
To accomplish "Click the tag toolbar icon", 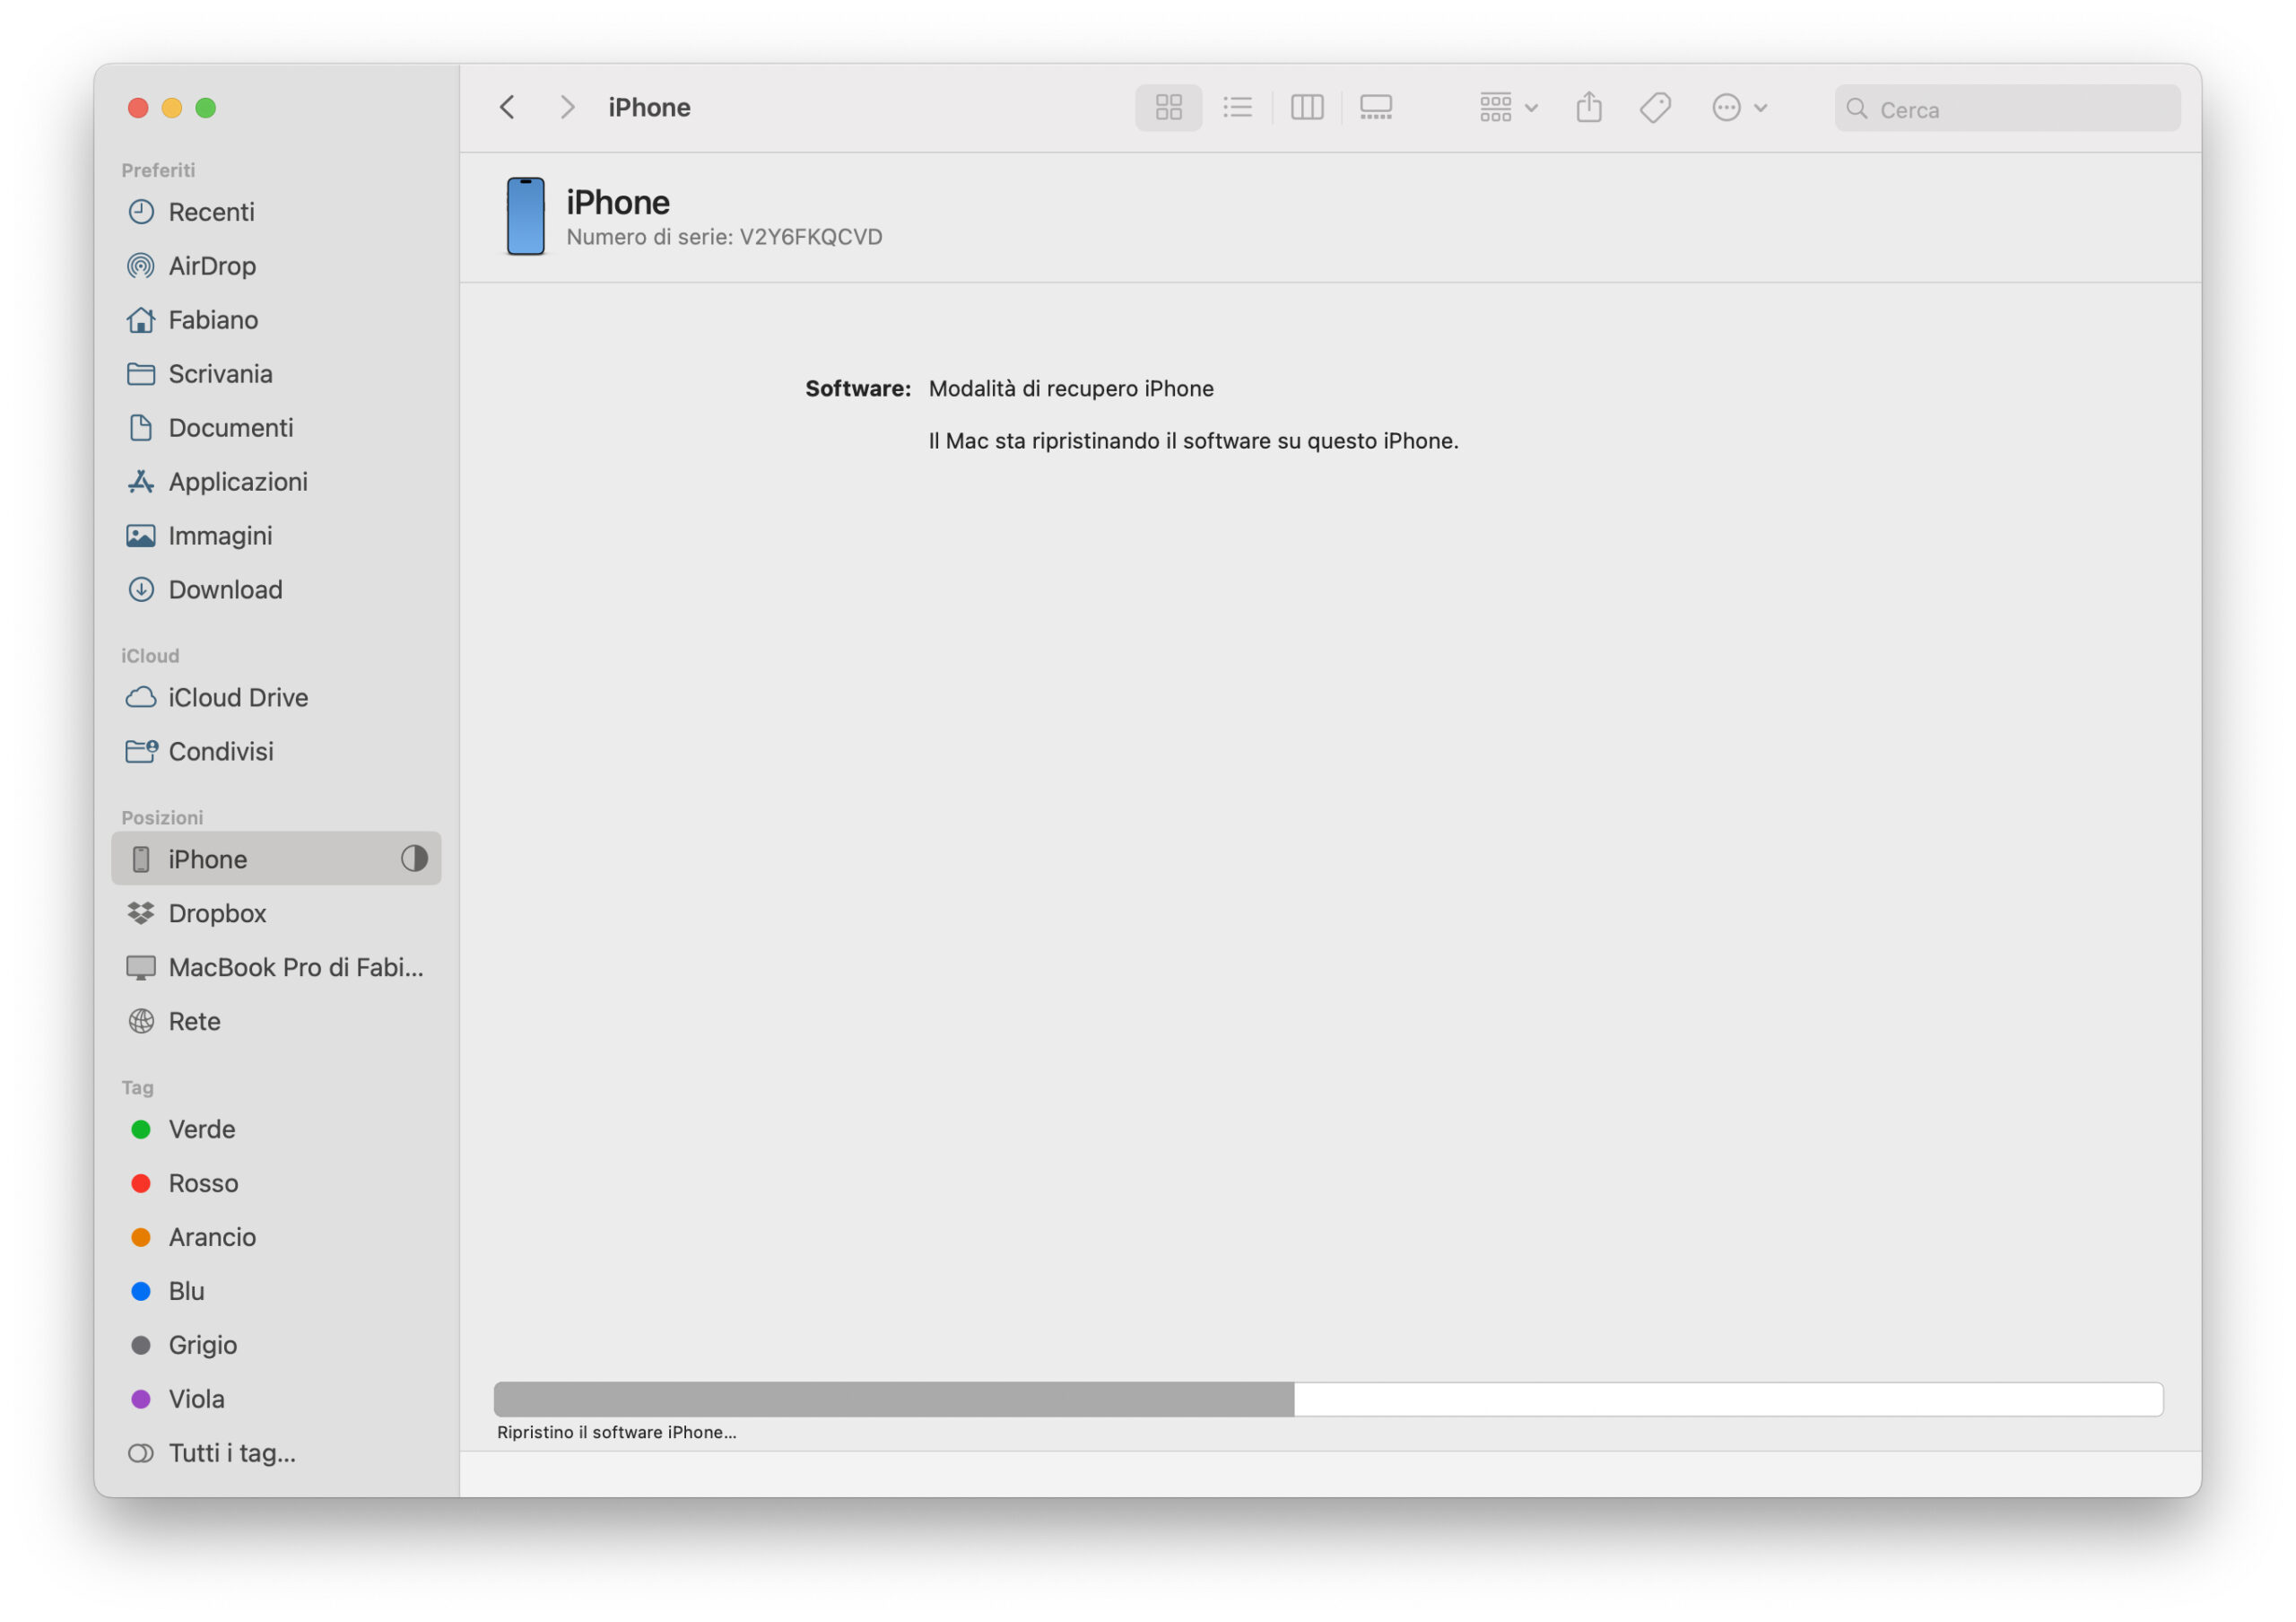I will (1655, 107).
